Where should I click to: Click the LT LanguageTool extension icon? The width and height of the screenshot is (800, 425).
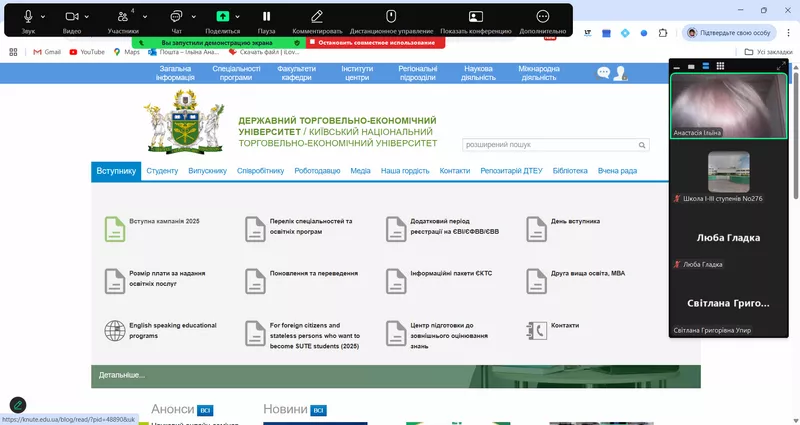tap(588, 33)
